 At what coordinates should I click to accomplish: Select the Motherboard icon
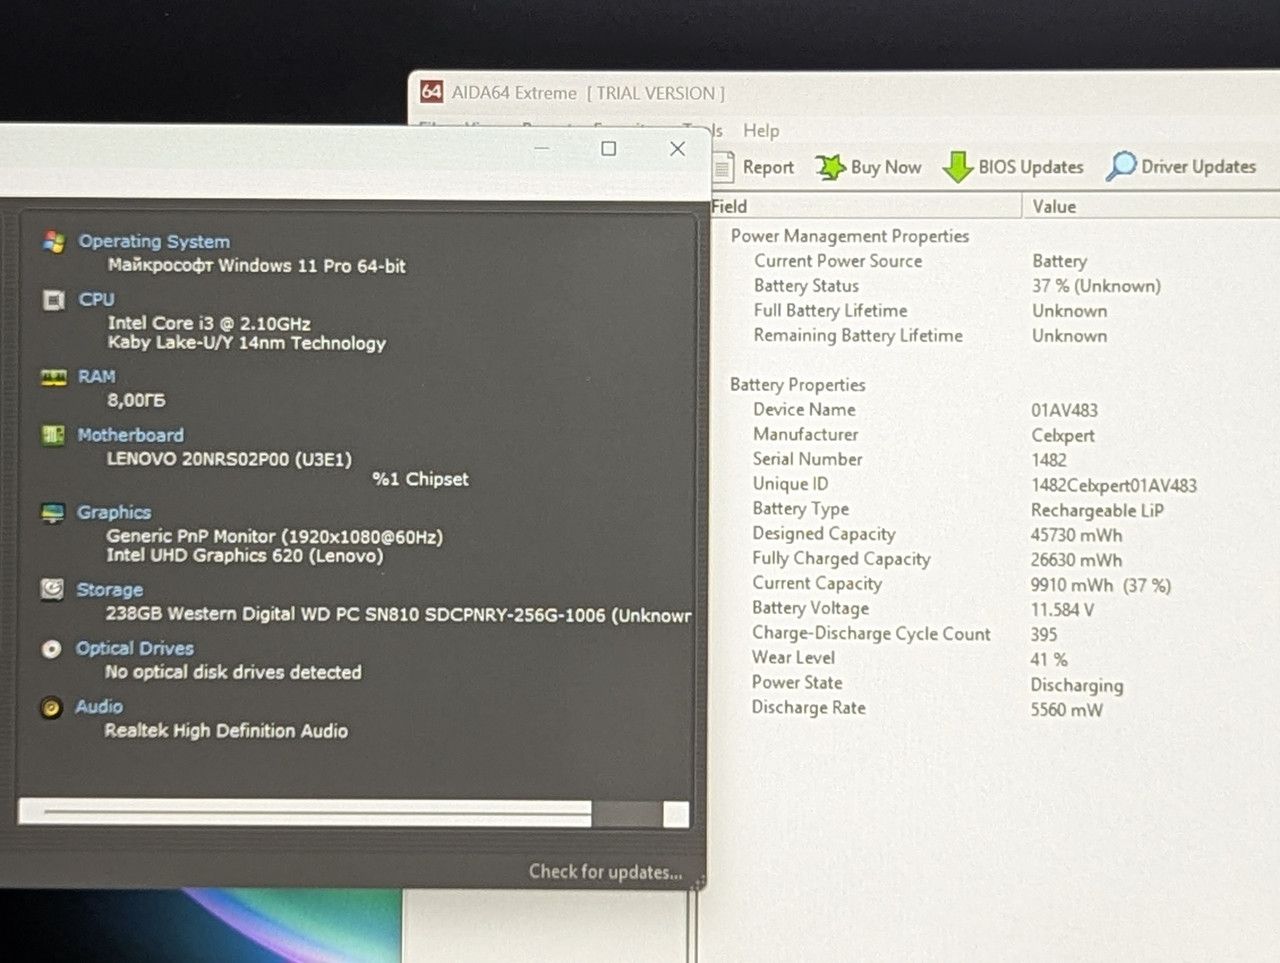53,435
